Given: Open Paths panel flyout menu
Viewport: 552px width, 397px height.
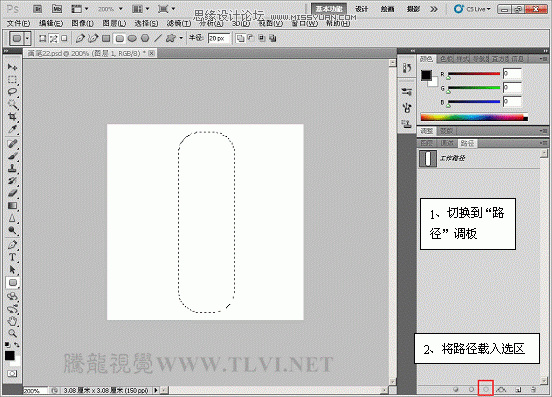Looking at the screenshot, I should pyautogui.click(x=543, y=143).
